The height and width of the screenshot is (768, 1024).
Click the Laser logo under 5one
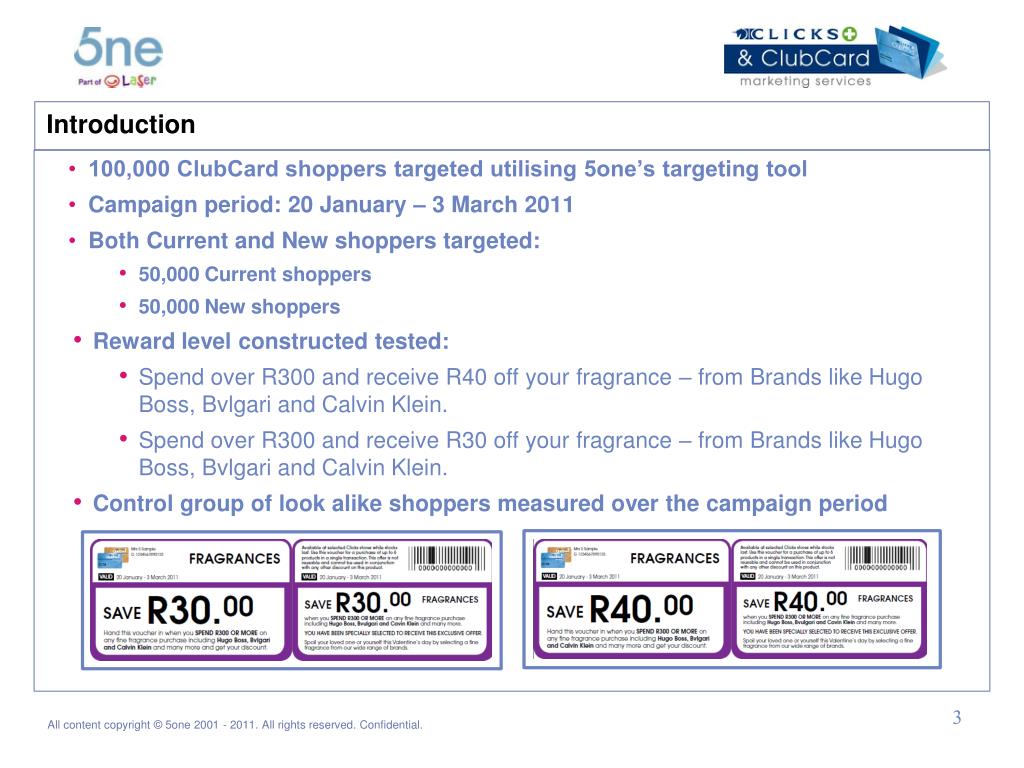[x=118, y=81]
